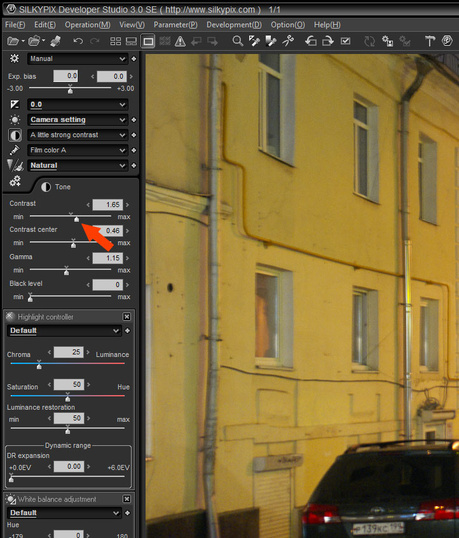Click the open folder toolbar icon
Image resolution: width=459 pixels, height=538 pixels.
(x=34, y=42)
